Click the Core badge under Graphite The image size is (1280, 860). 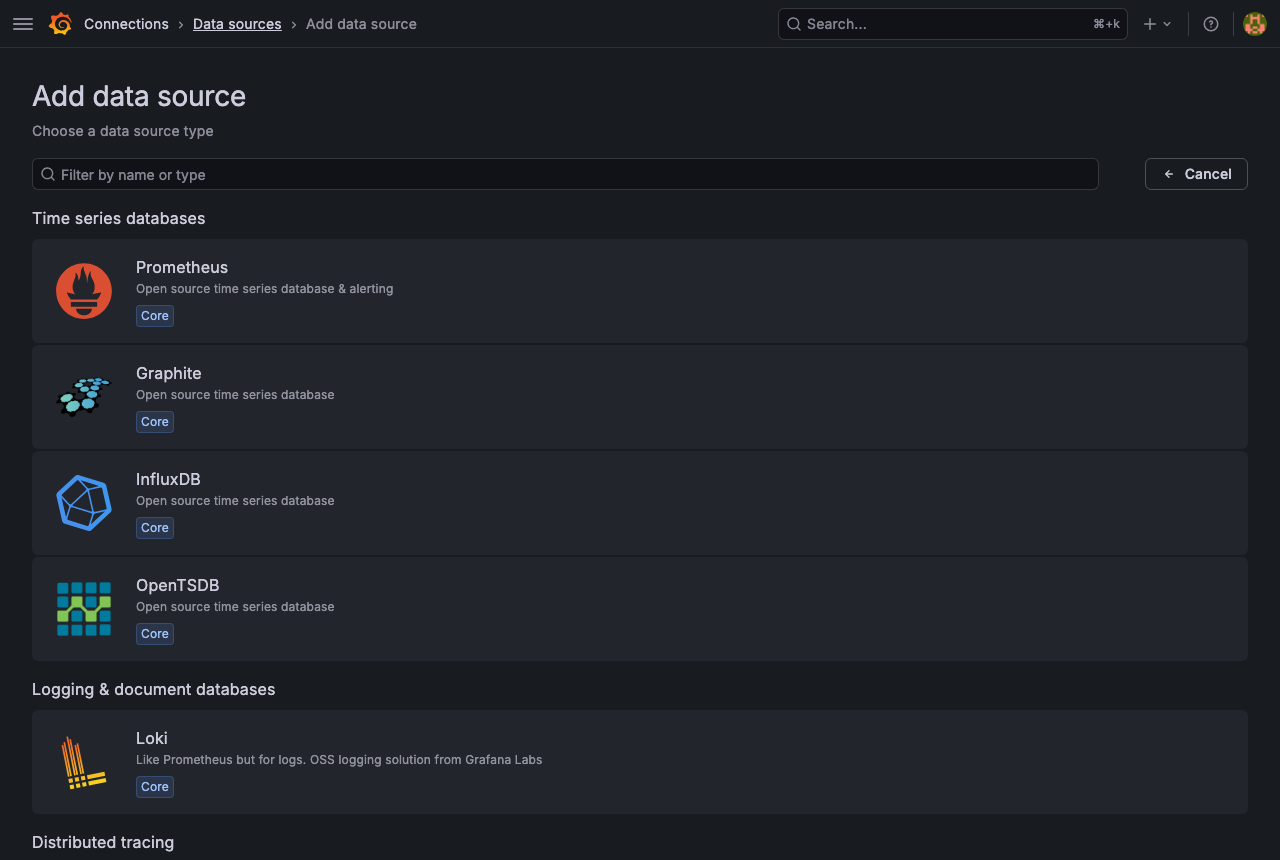click(x=155, y=422)
